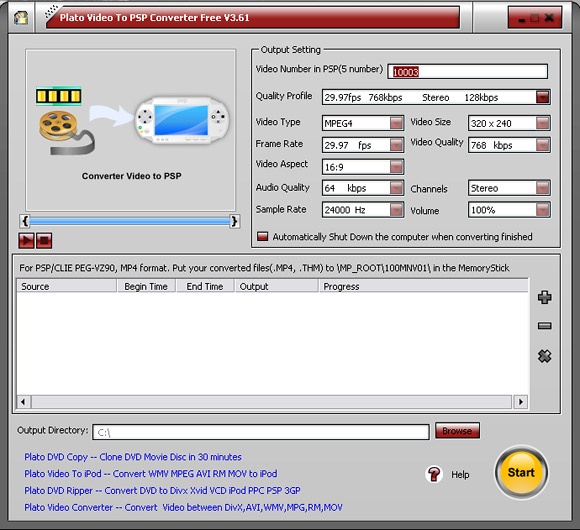
Task: Click file list scrollbar right arrow
Action: (x=521, y=402)
